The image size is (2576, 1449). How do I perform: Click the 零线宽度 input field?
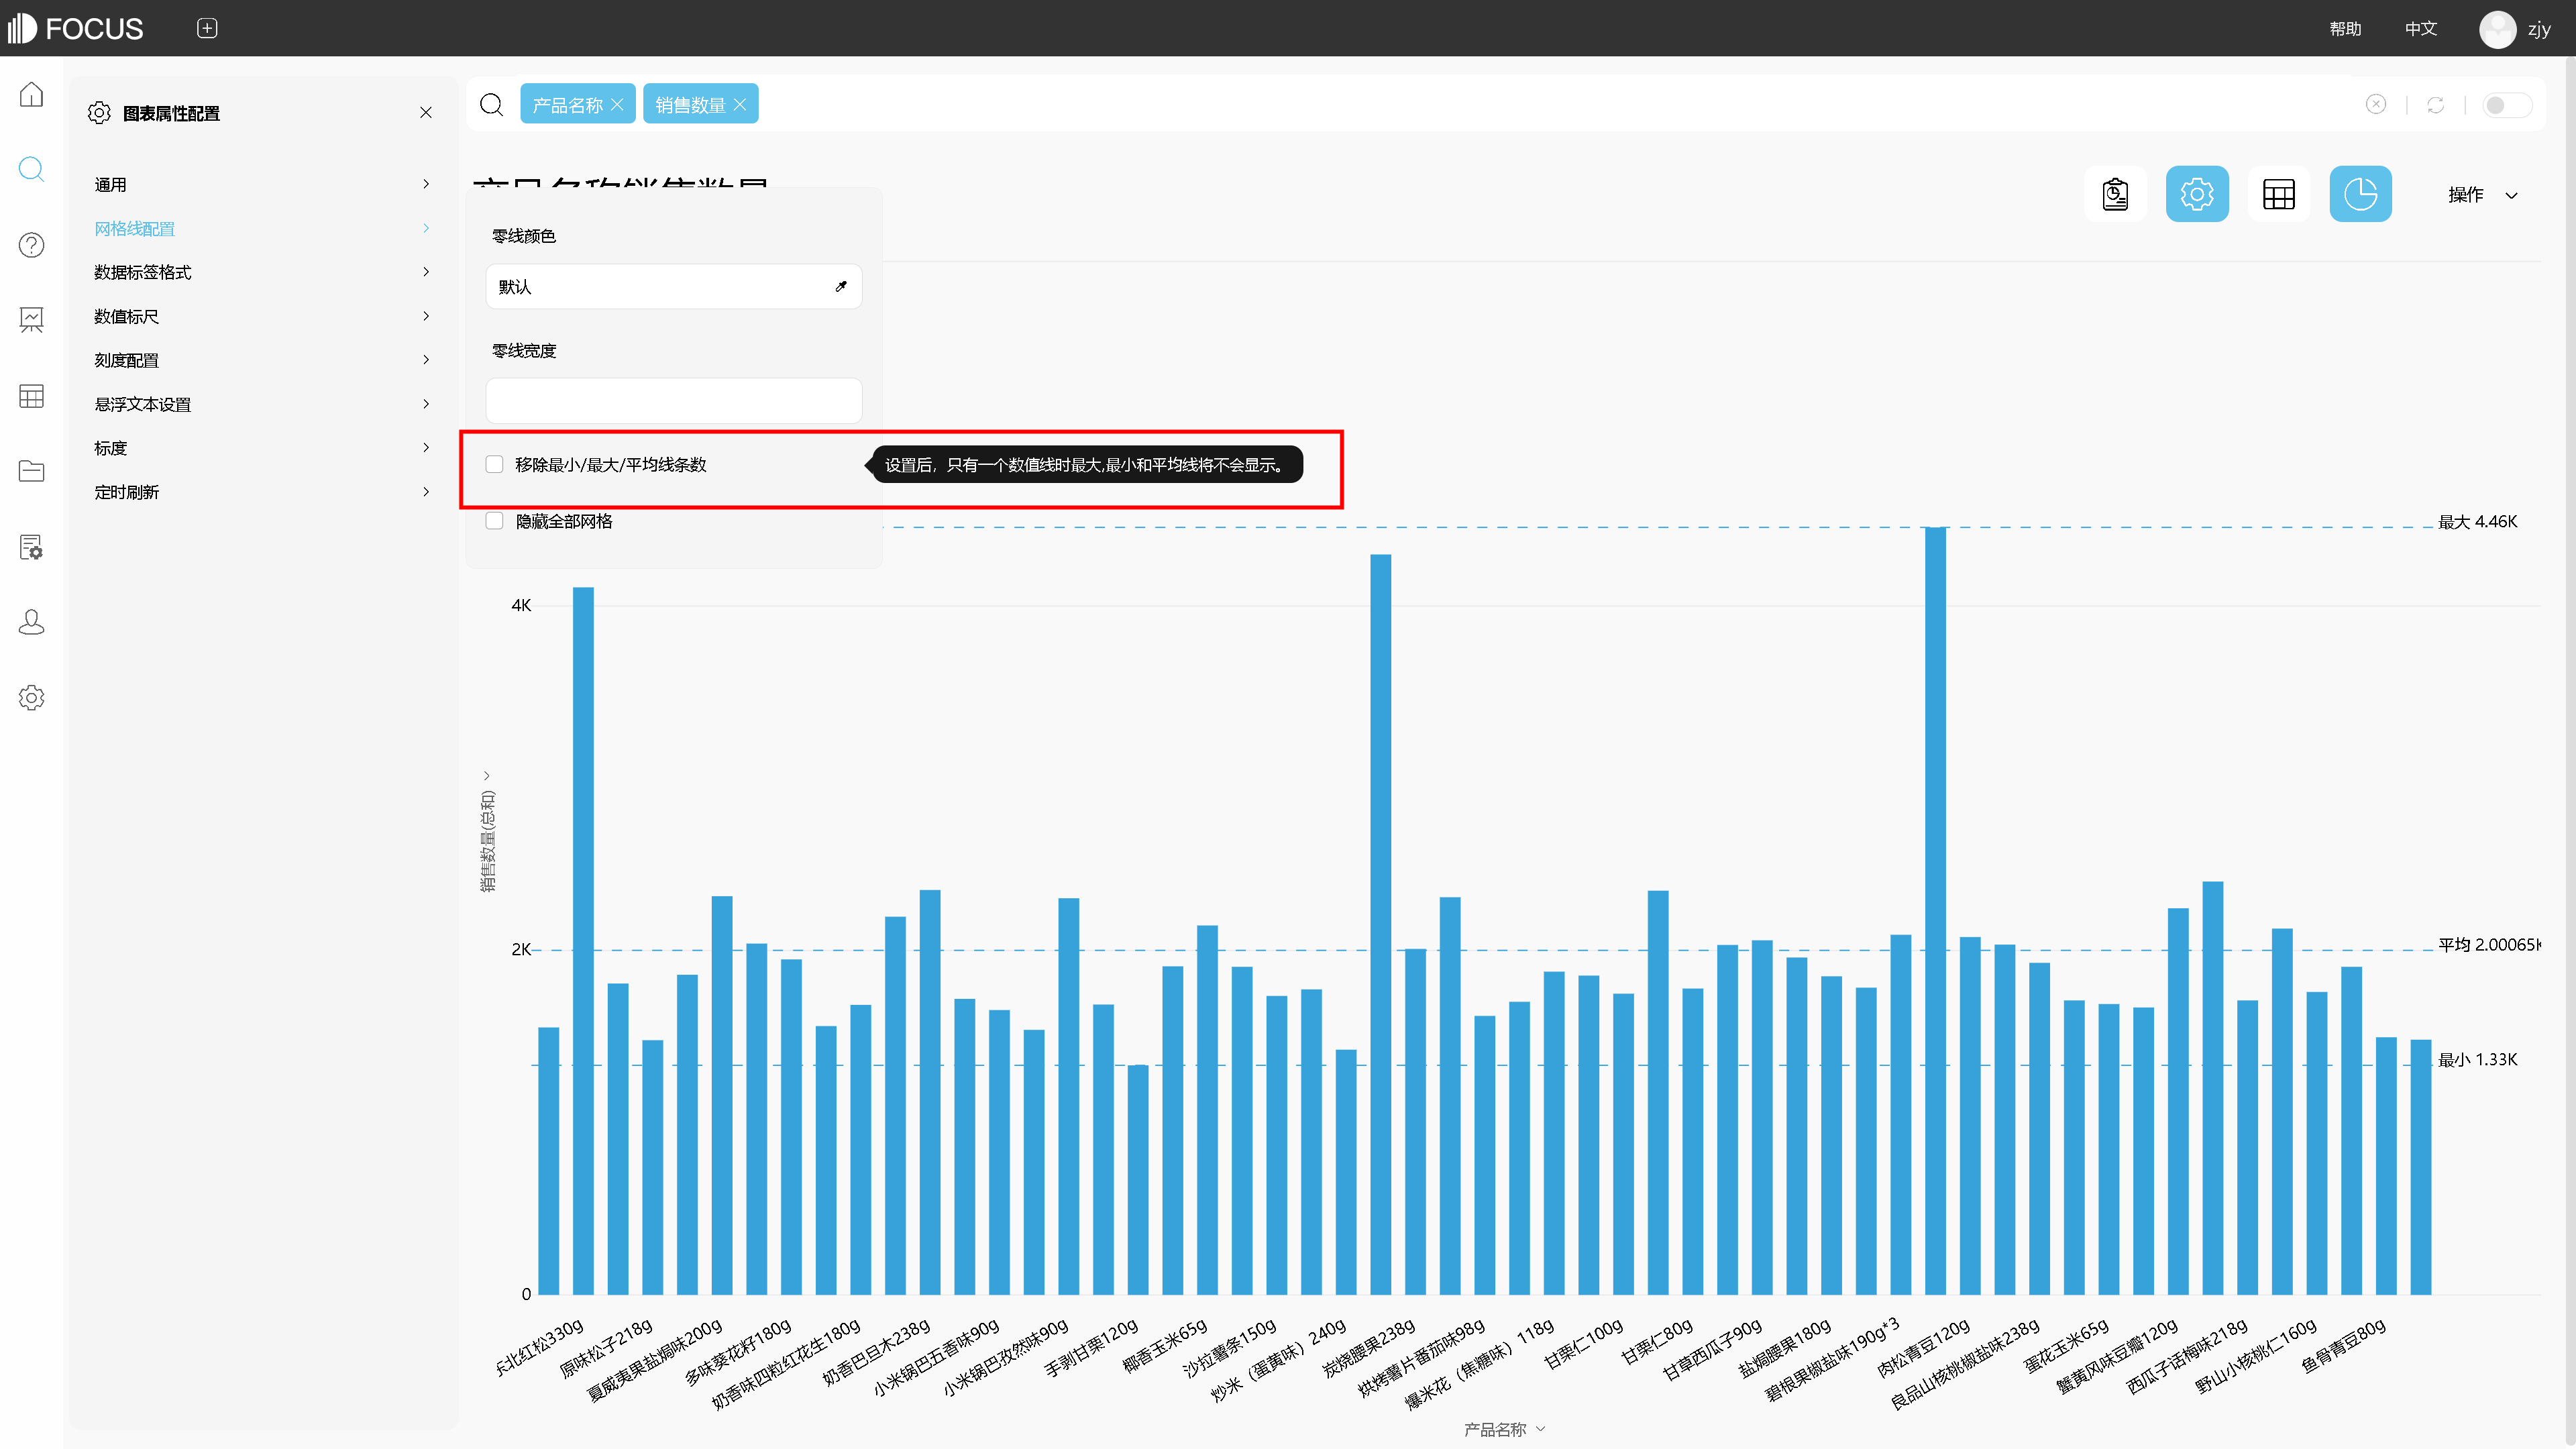tap(673, 400)
